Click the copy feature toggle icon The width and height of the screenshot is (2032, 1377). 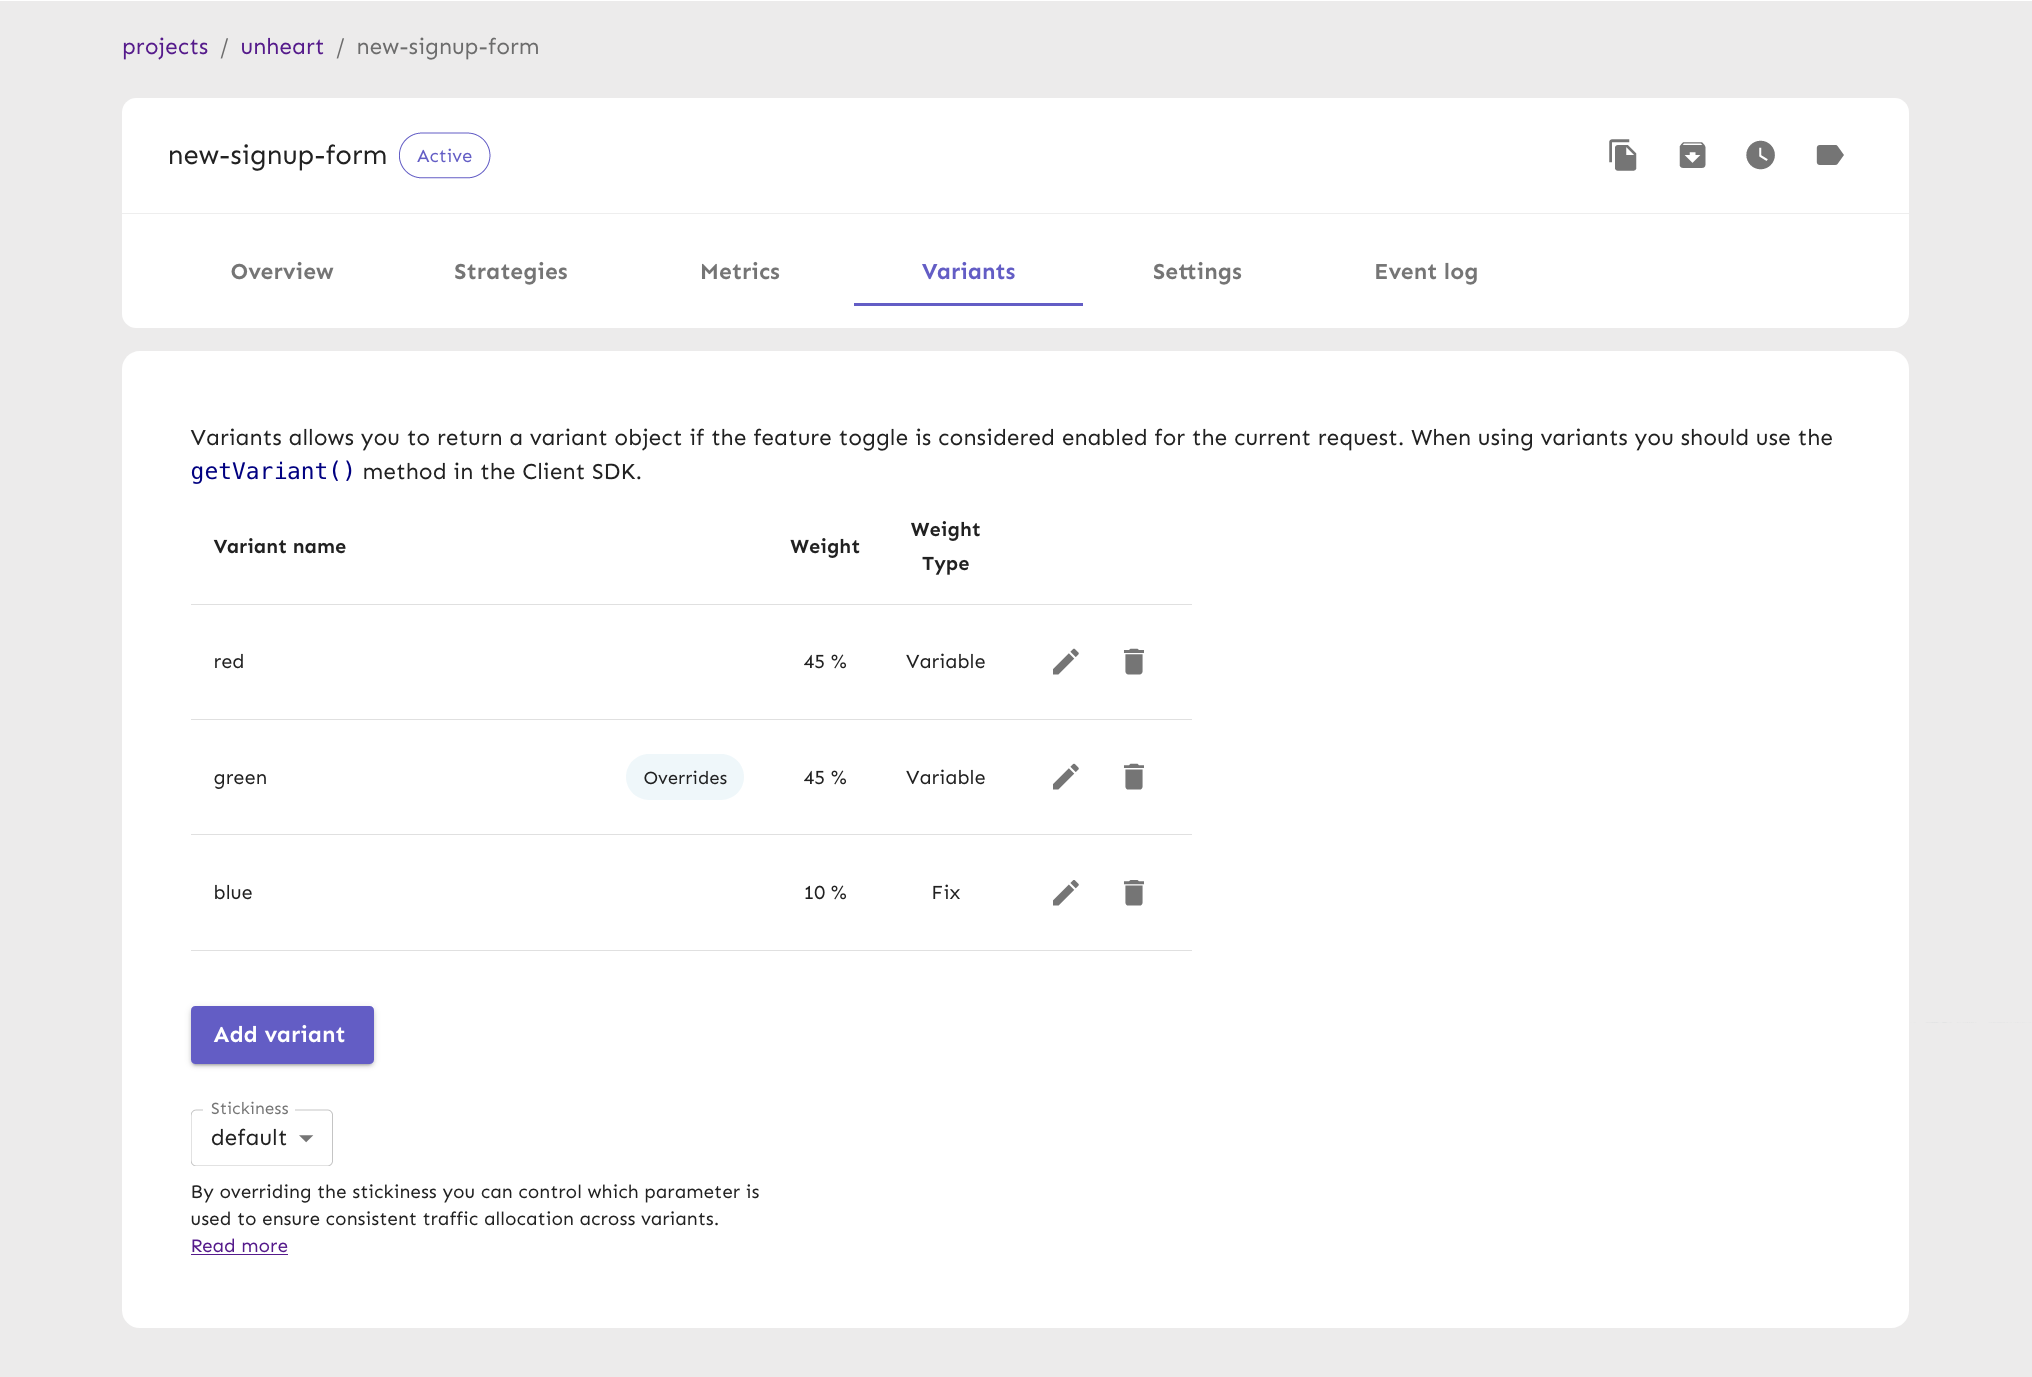[1622, 155]
